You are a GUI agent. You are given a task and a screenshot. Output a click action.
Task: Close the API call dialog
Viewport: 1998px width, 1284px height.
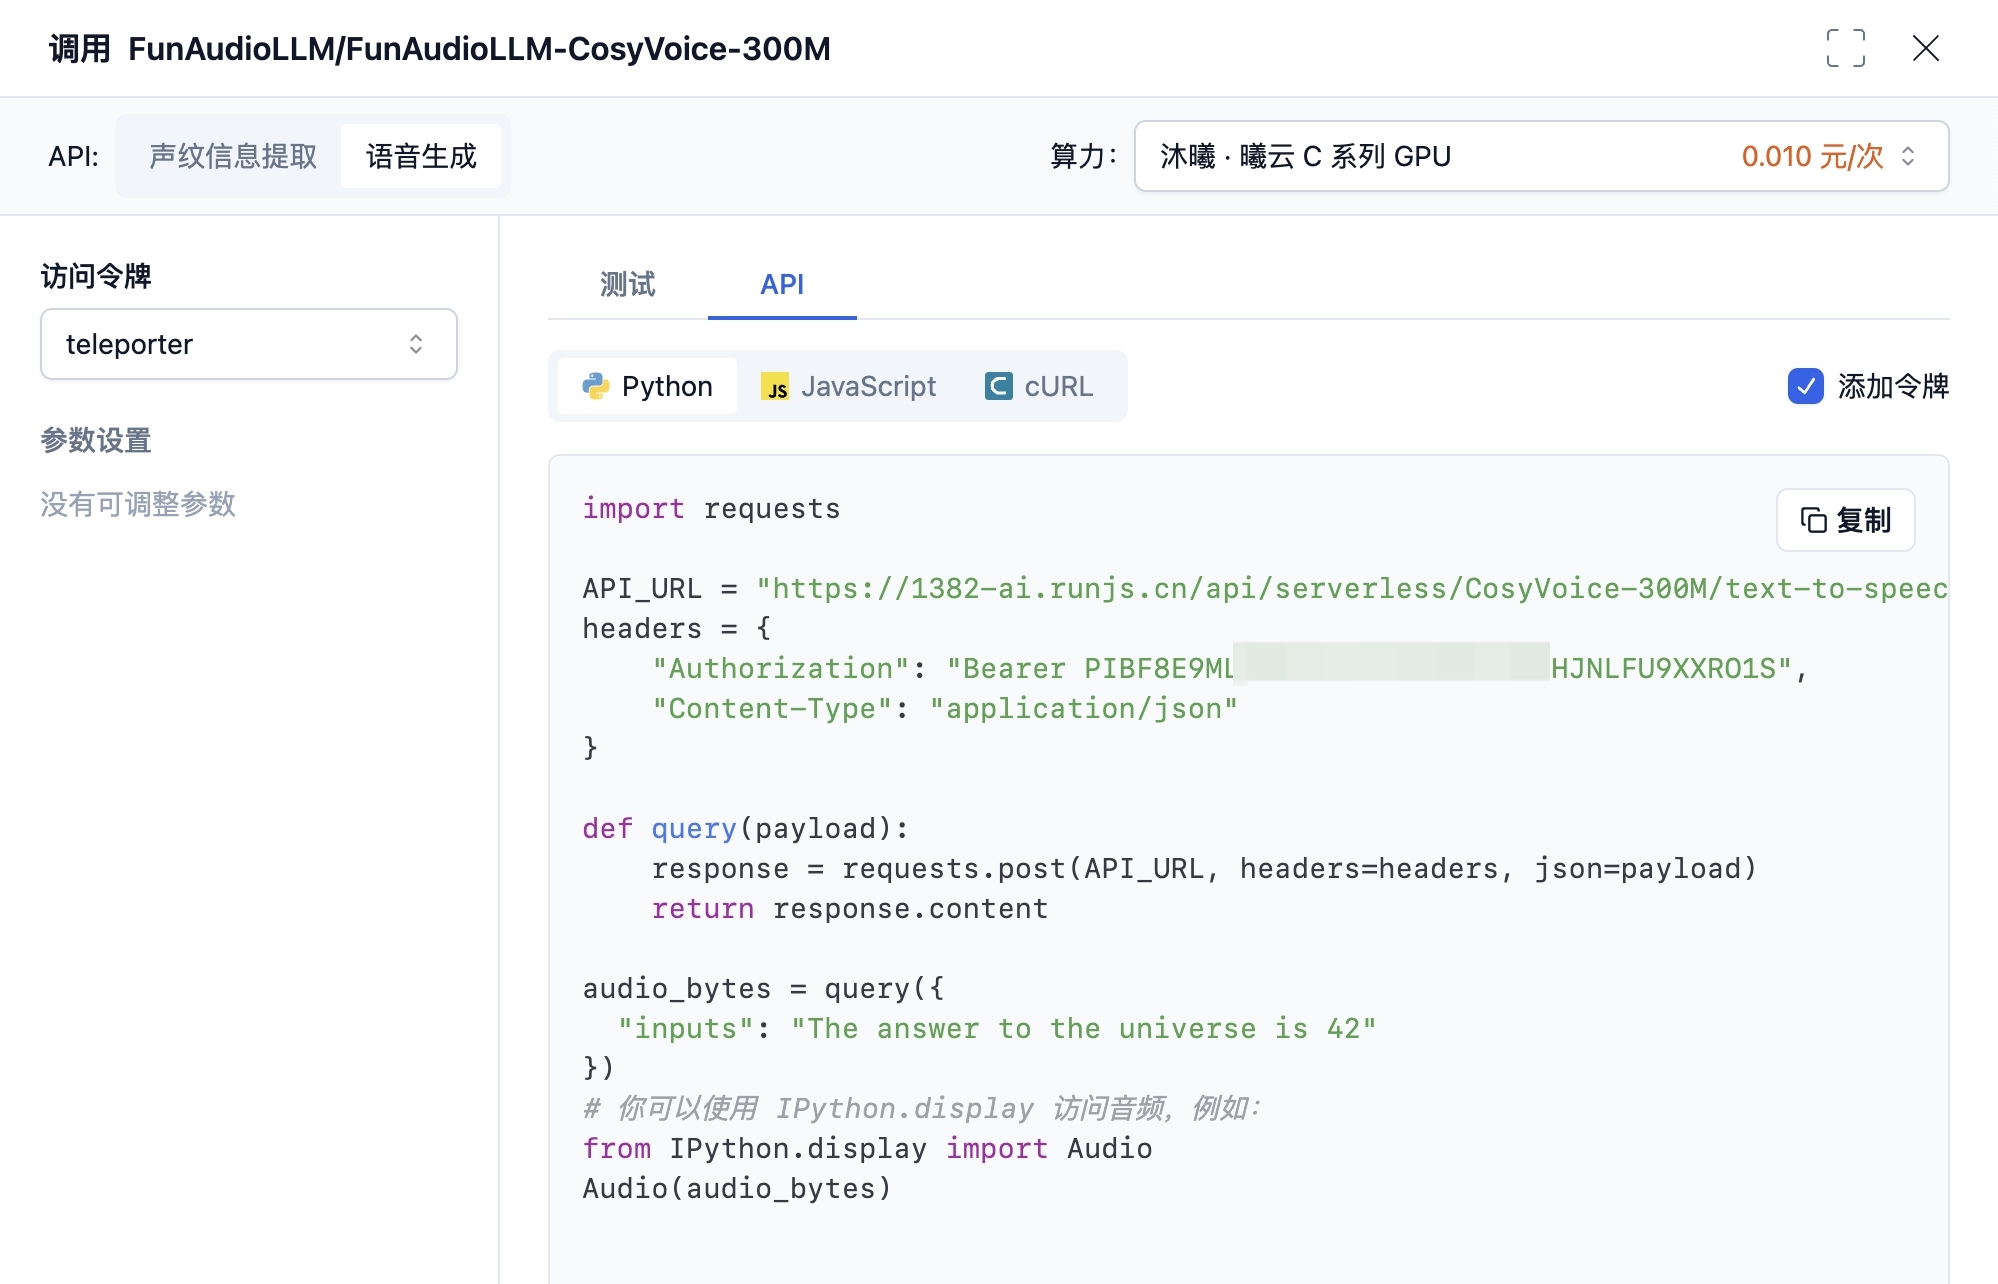(1925, 48)
